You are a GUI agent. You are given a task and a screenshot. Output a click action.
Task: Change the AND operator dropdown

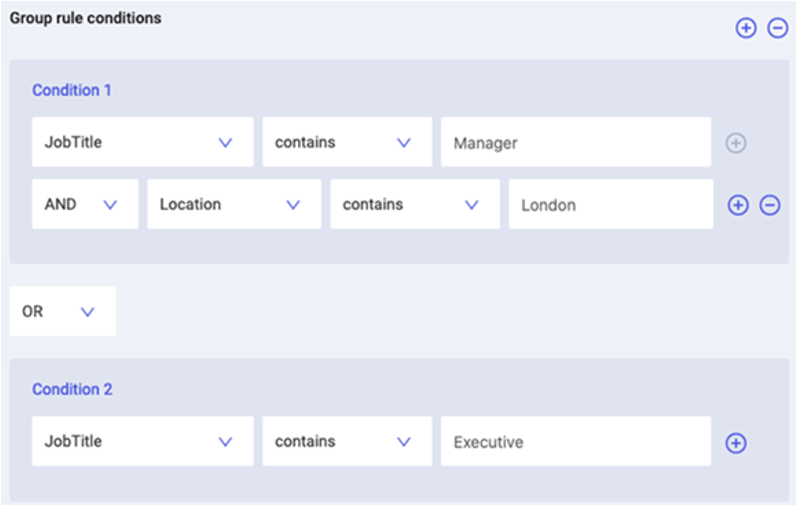pos(85,204)
